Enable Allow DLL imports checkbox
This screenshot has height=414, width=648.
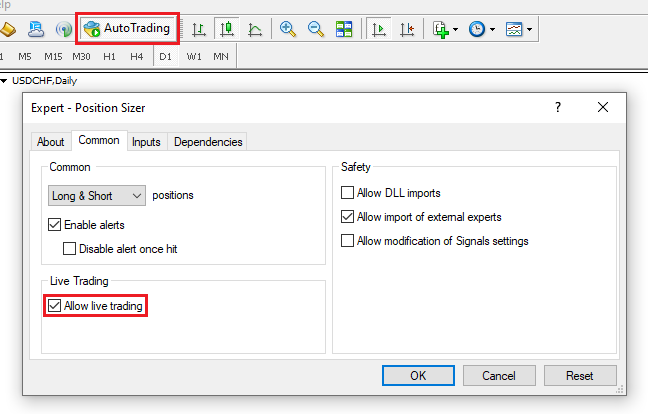tap(348, 193)
